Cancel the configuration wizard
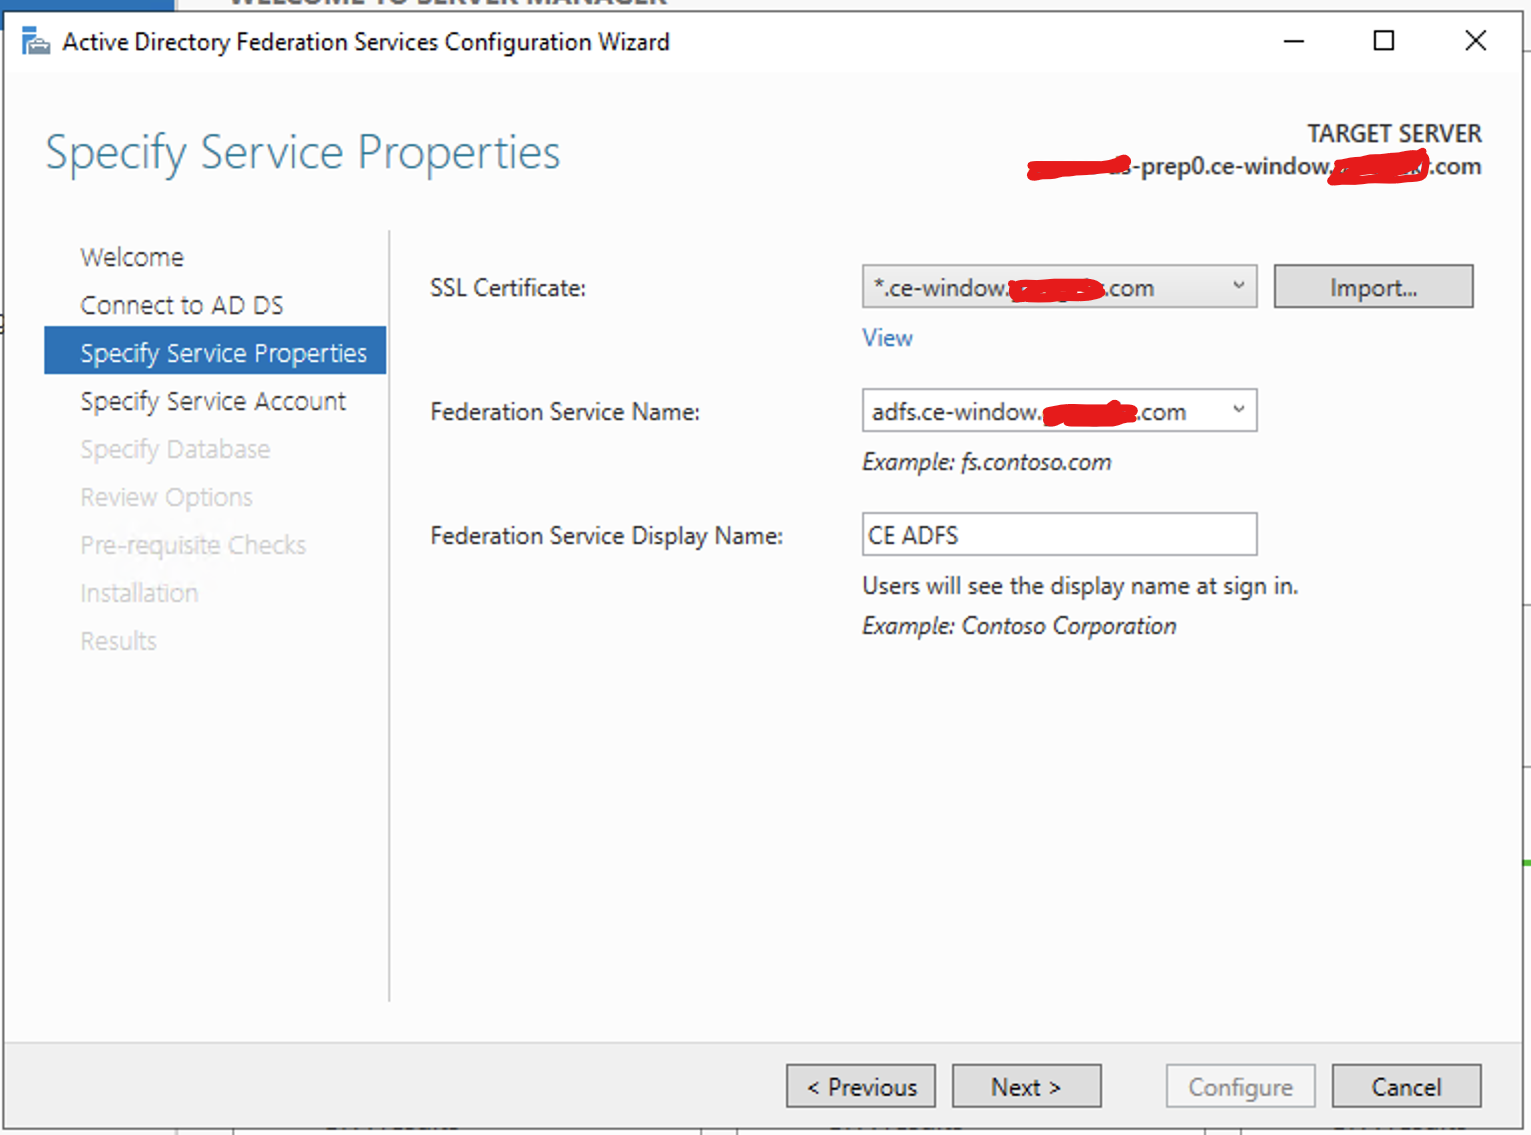This screenshot has height=1135, width=1531. coord(1406,1086)
